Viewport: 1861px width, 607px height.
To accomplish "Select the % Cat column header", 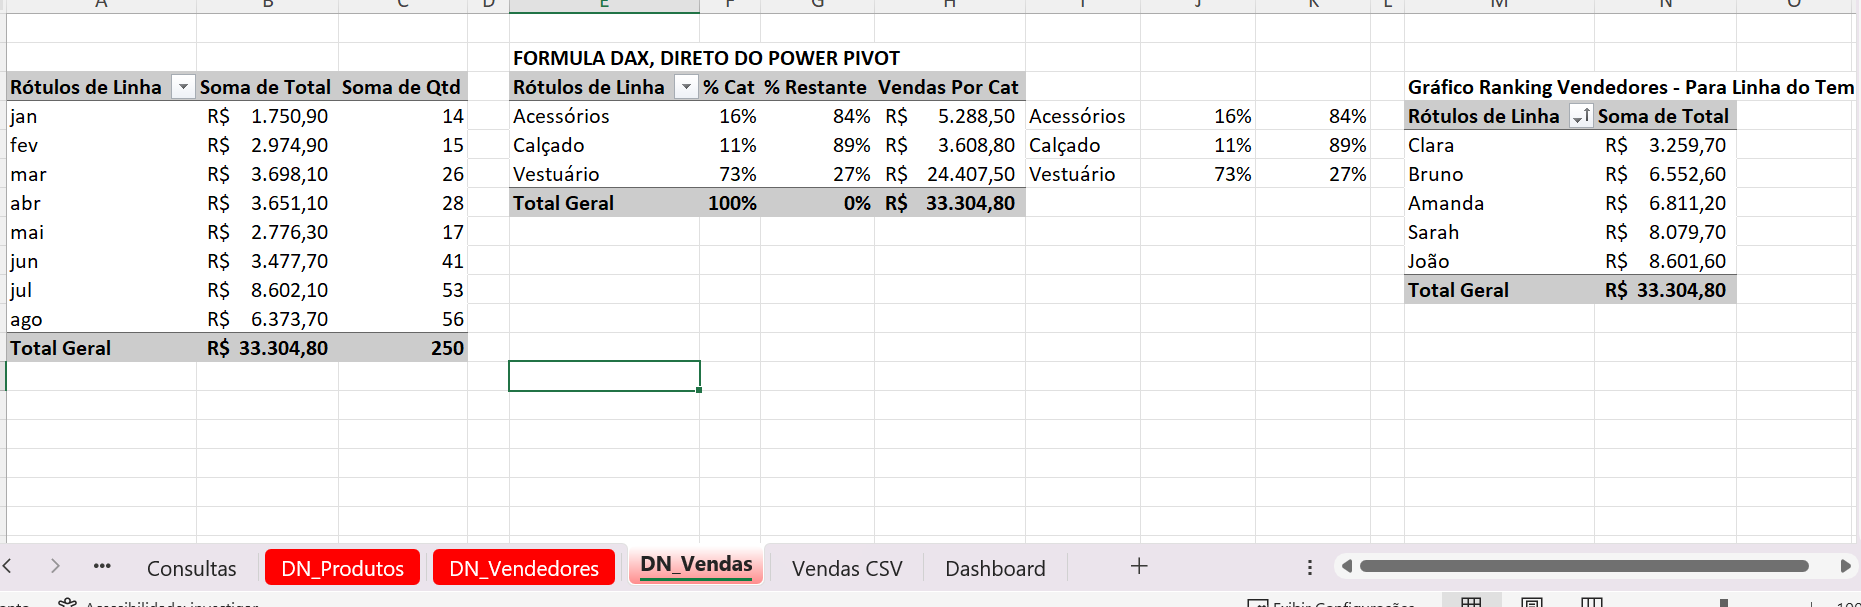I will click(730, 87).
